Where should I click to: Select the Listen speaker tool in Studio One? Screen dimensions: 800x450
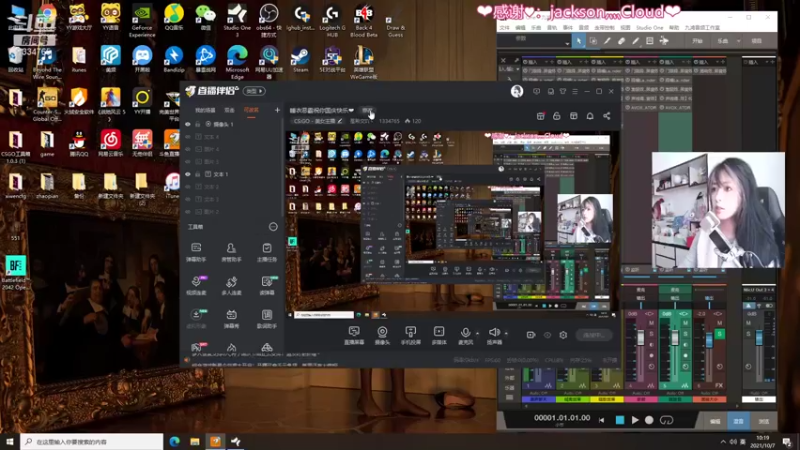664,41
